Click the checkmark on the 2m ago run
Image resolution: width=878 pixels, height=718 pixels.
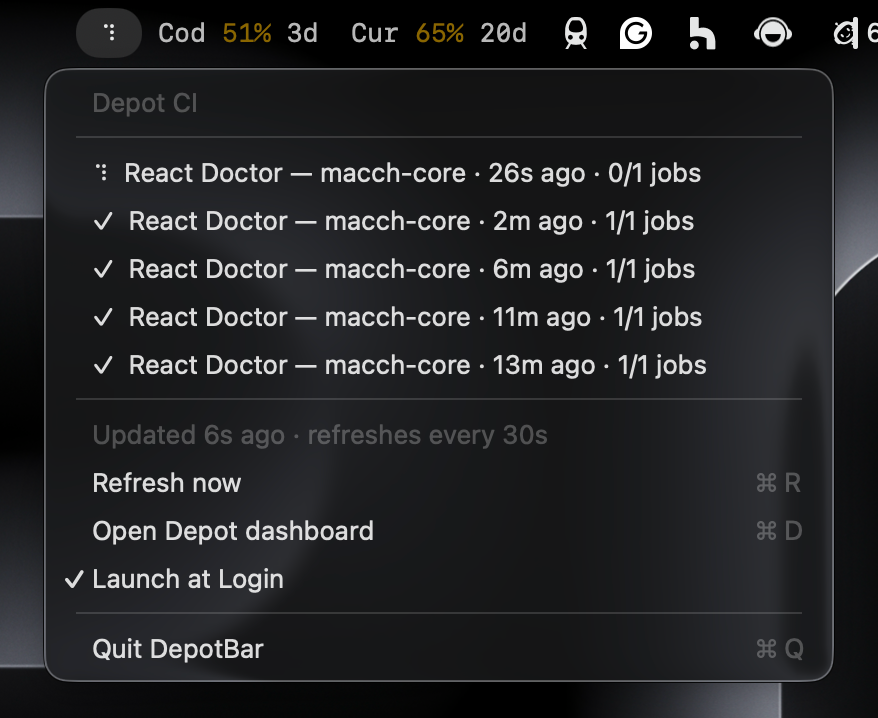point(104,222)
